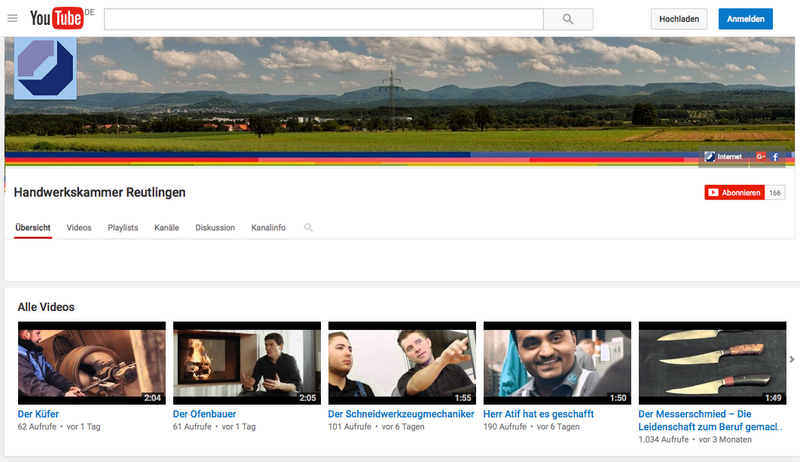Click the YouTube logo
The height and width of the screenshot is (462, 800).
pyautogui.click(x=58, y=18)
